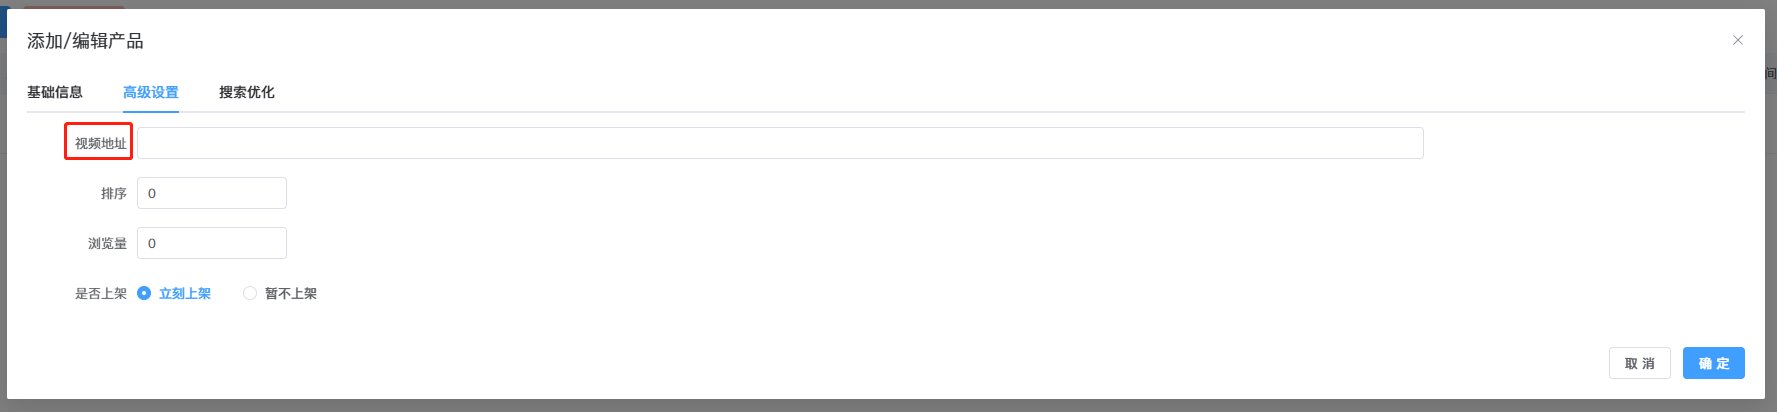This screenshot has height=412, width=1777.
Task: Click into the 浏览量 number field
Action: 212,243
